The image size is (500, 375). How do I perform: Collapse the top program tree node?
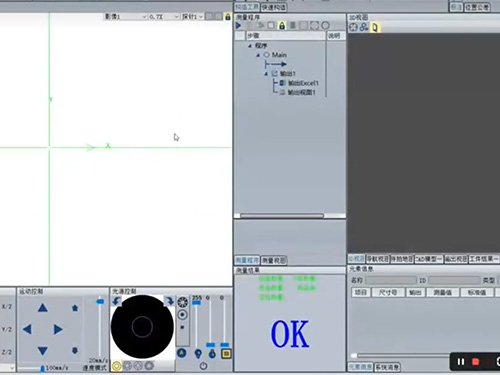pyautogui.click(x=250, y=46)
